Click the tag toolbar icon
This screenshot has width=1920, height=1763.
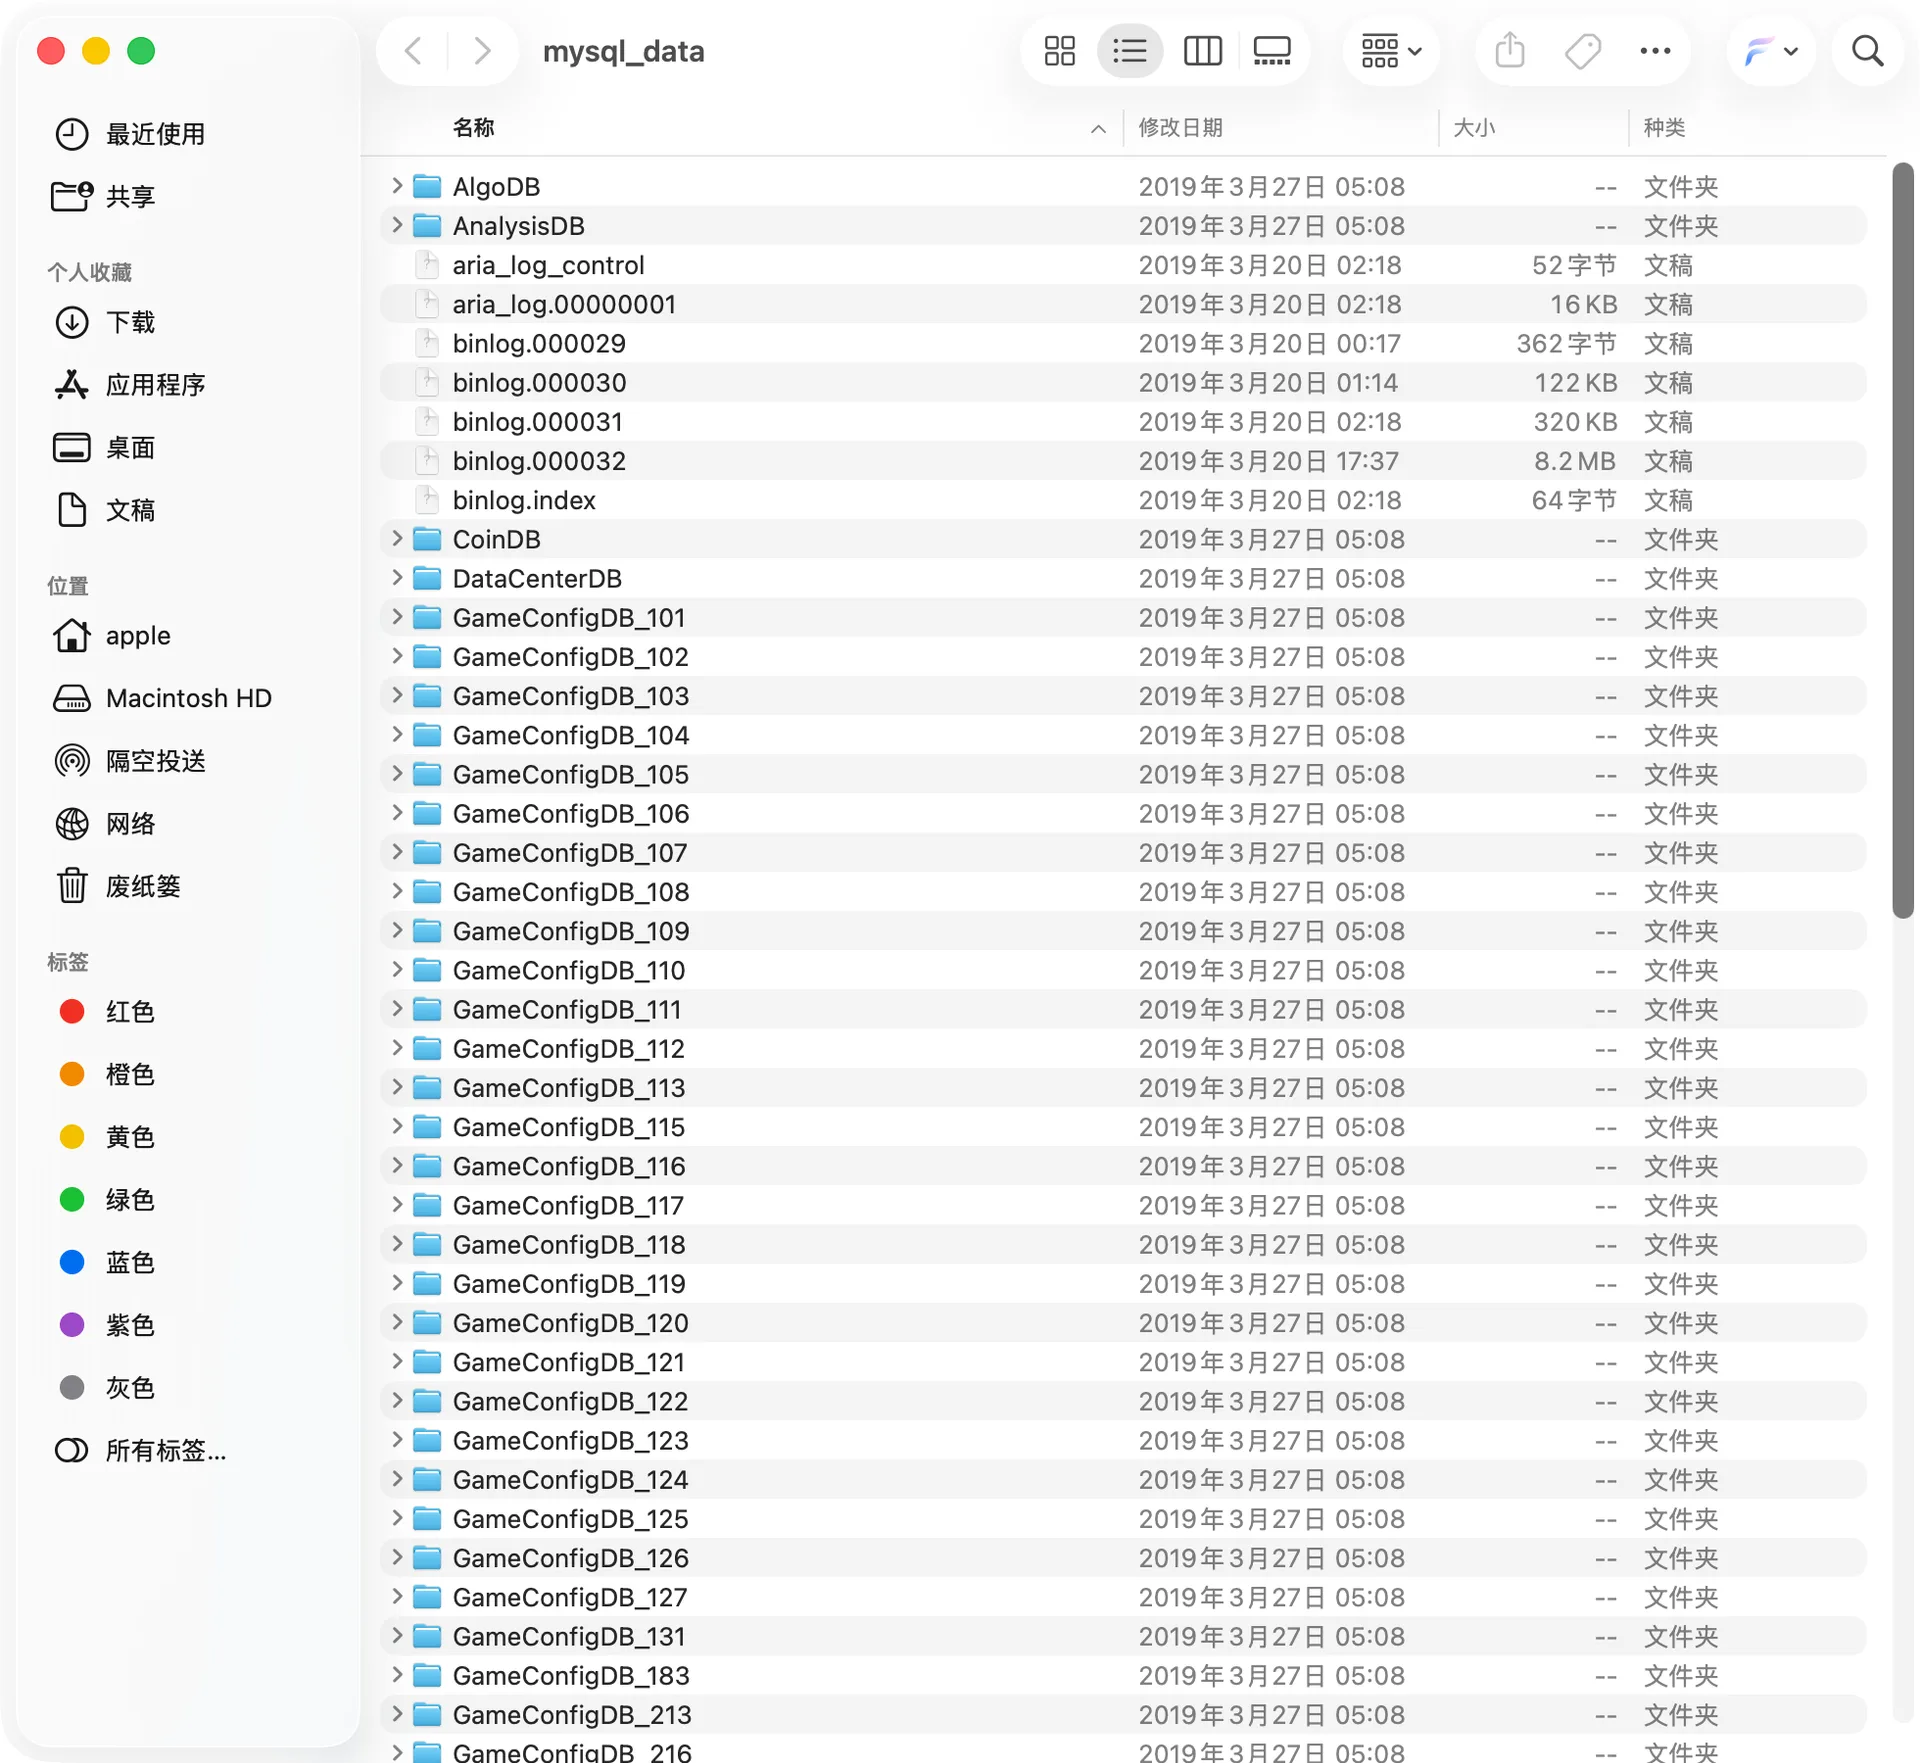[1582, 51]
